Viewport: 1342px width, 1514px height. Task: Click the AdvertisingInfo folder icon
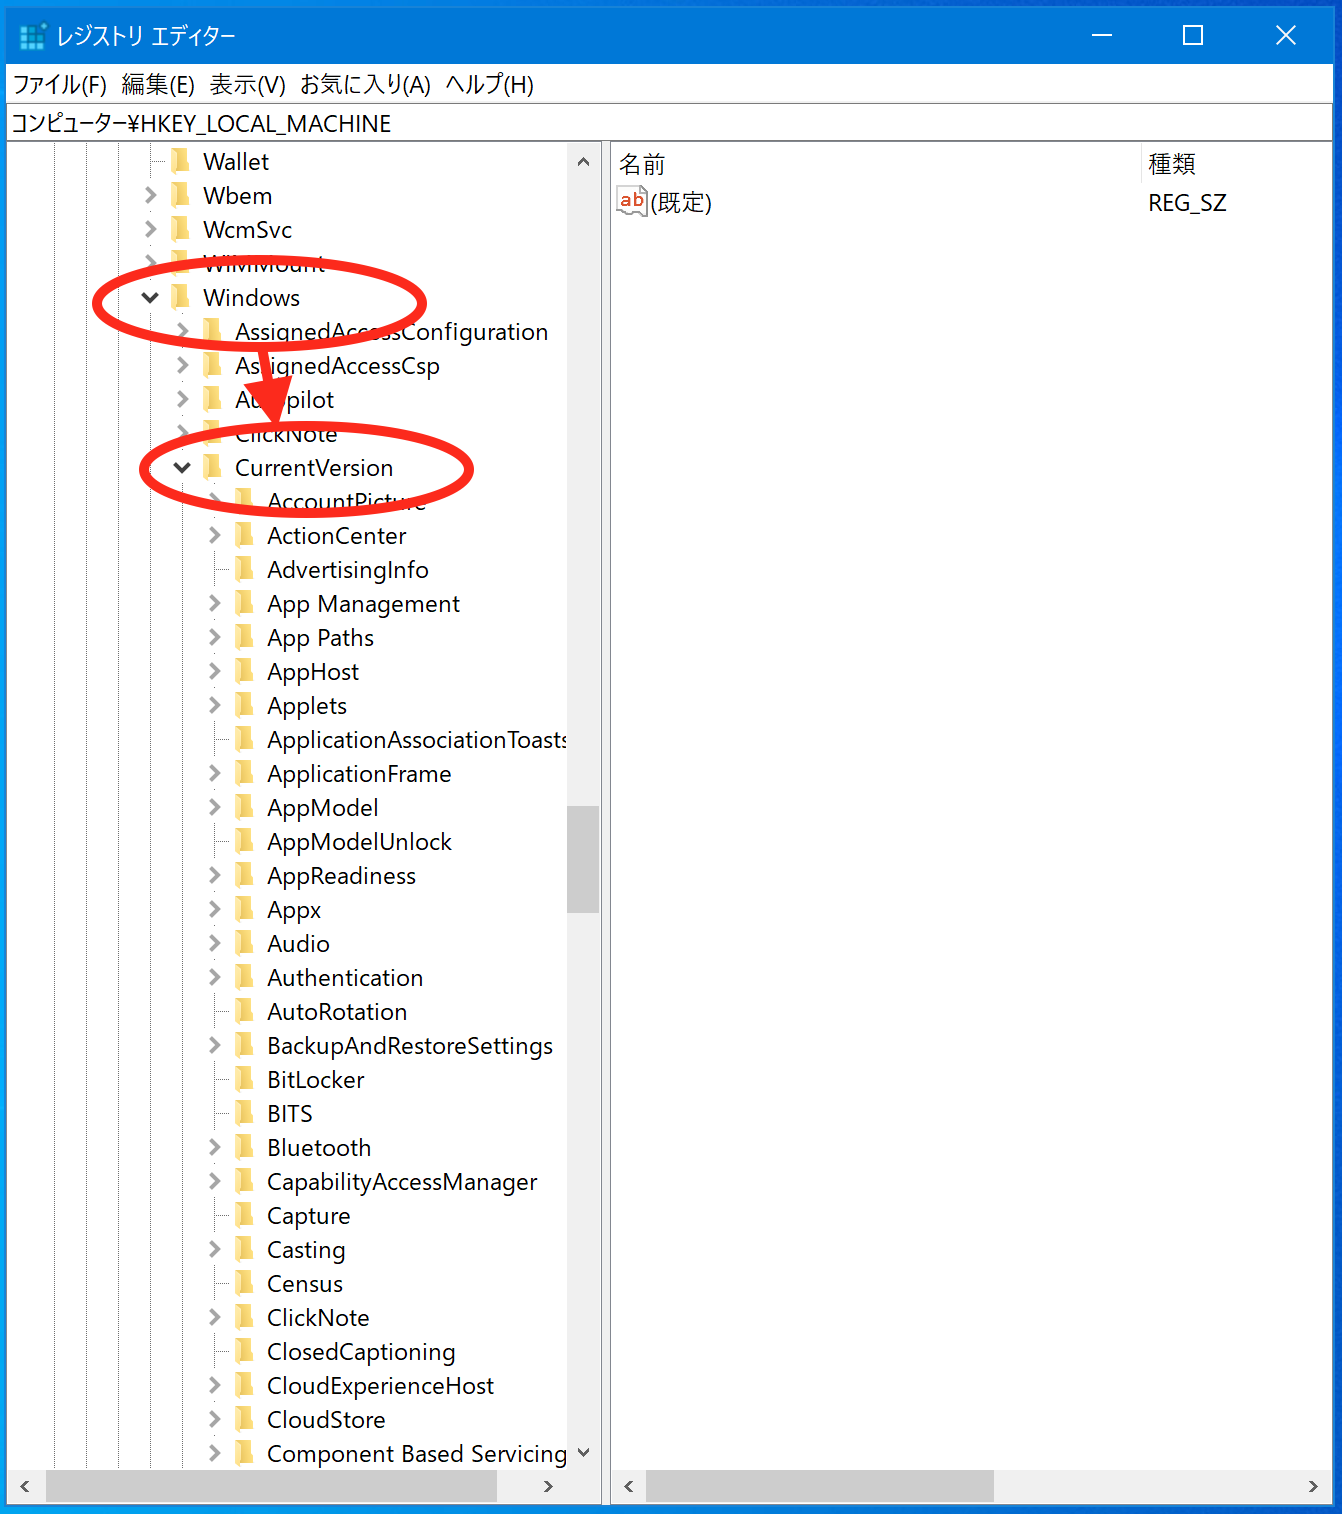point(245,569)
